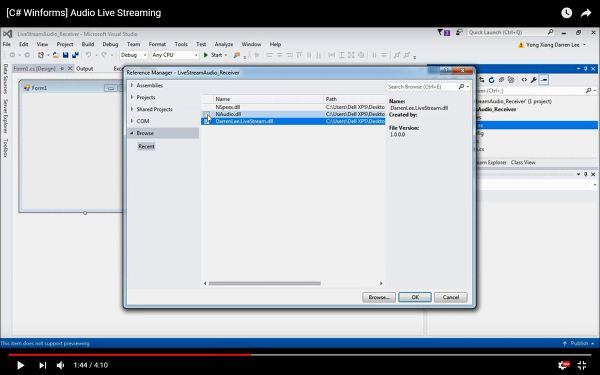Click the Open File toolbar icon
The width and height of the screenshot is (600, 375).
56,55
